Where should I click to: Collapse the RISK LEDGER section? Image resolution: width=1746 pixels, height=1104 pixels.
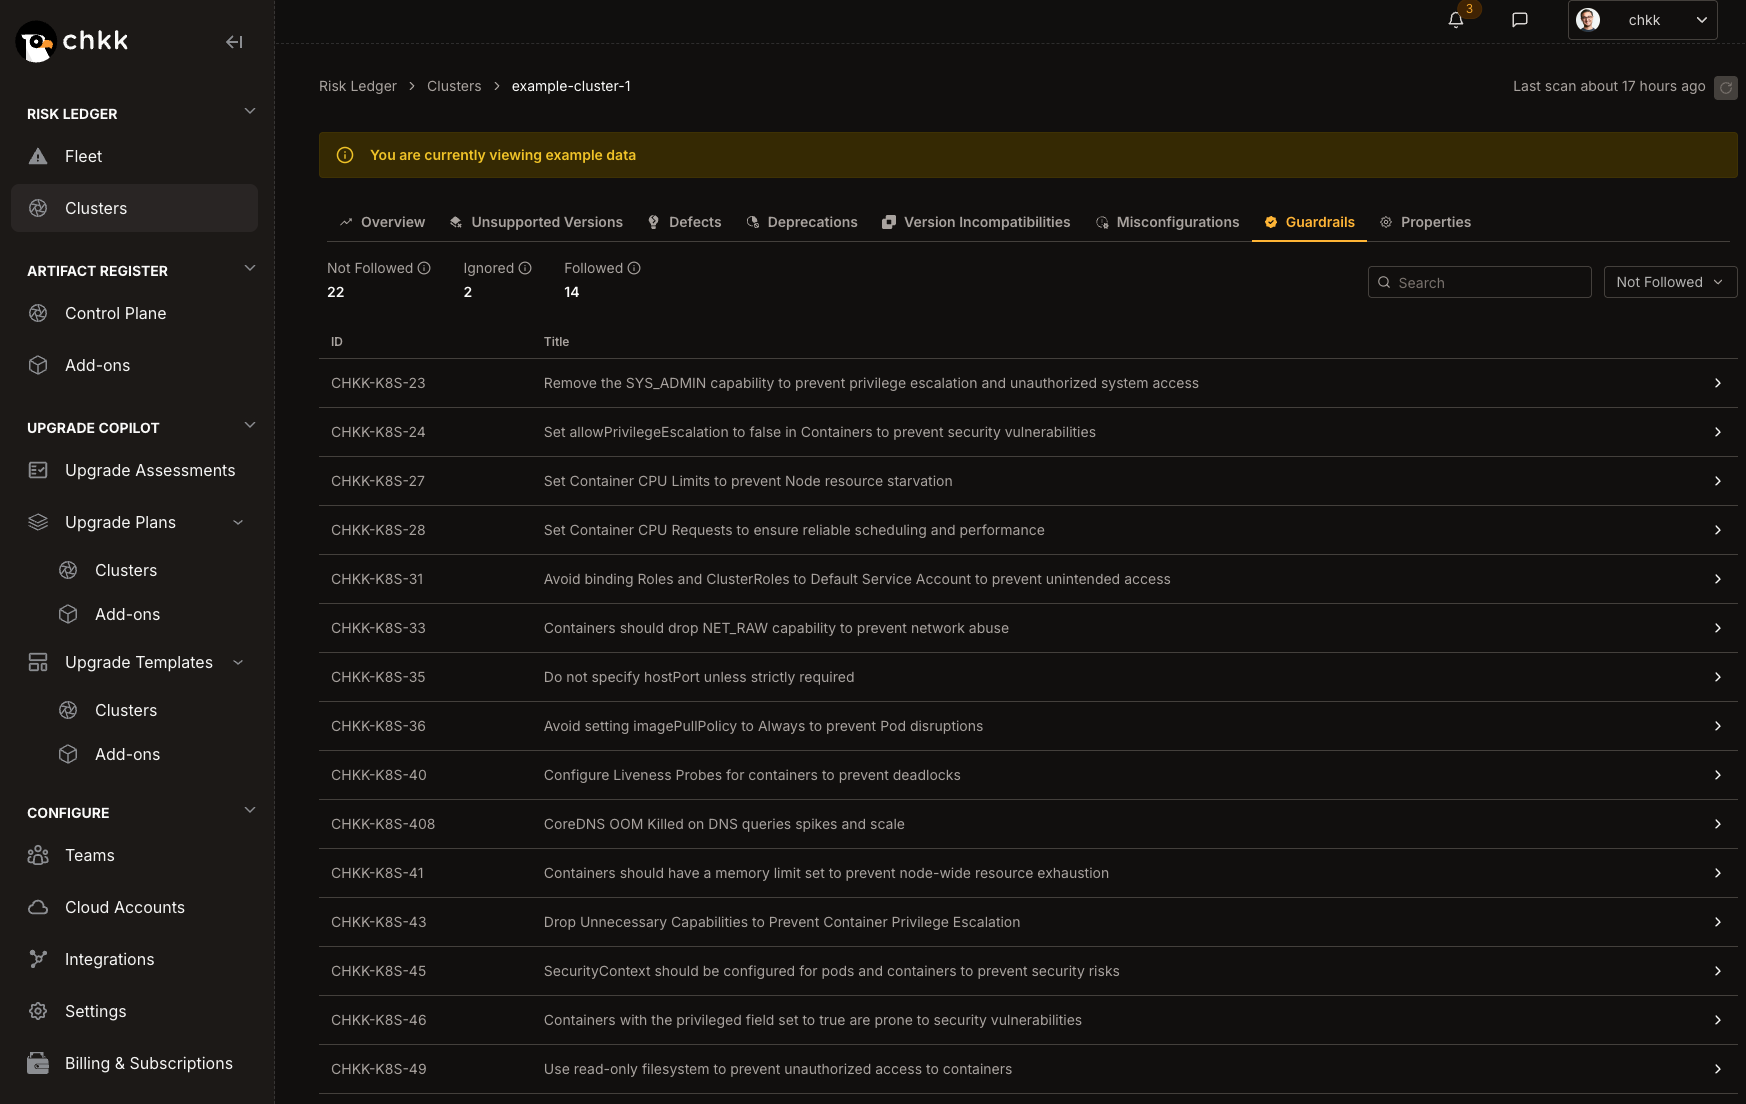tap(250, 111)
